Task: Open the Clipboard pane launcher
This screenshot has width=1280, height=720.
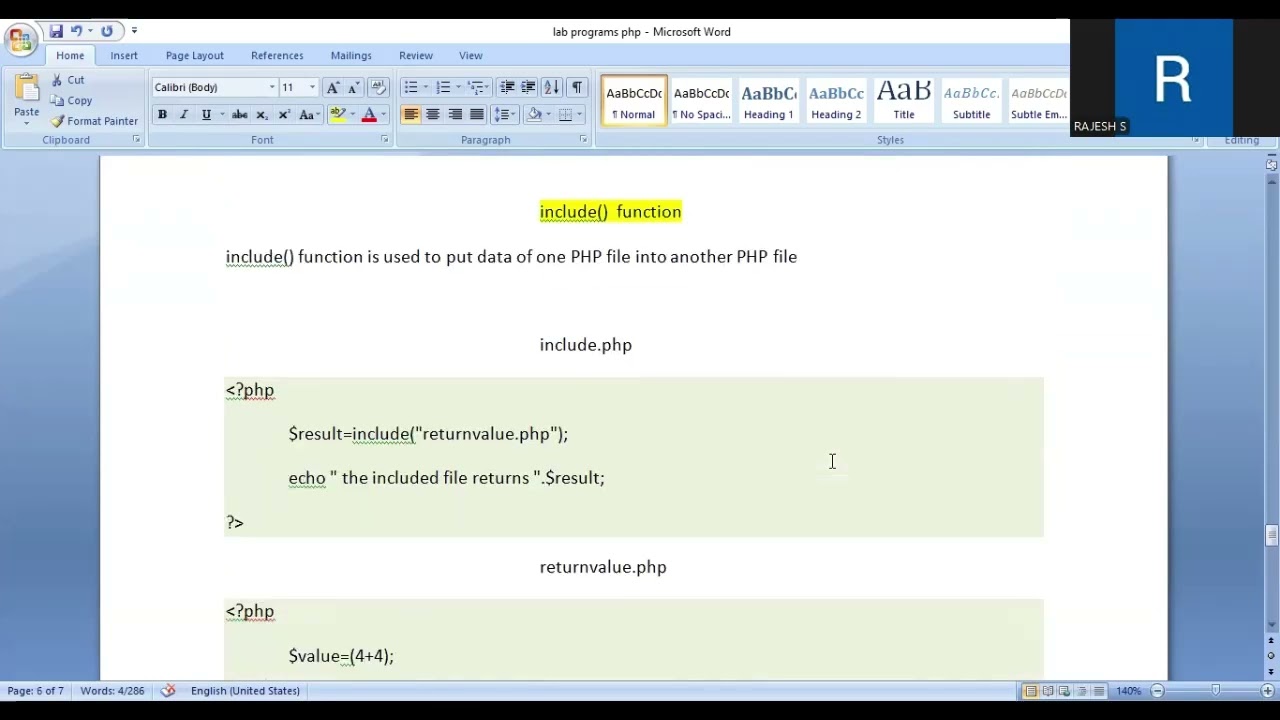Action: (x=136, y=140)
